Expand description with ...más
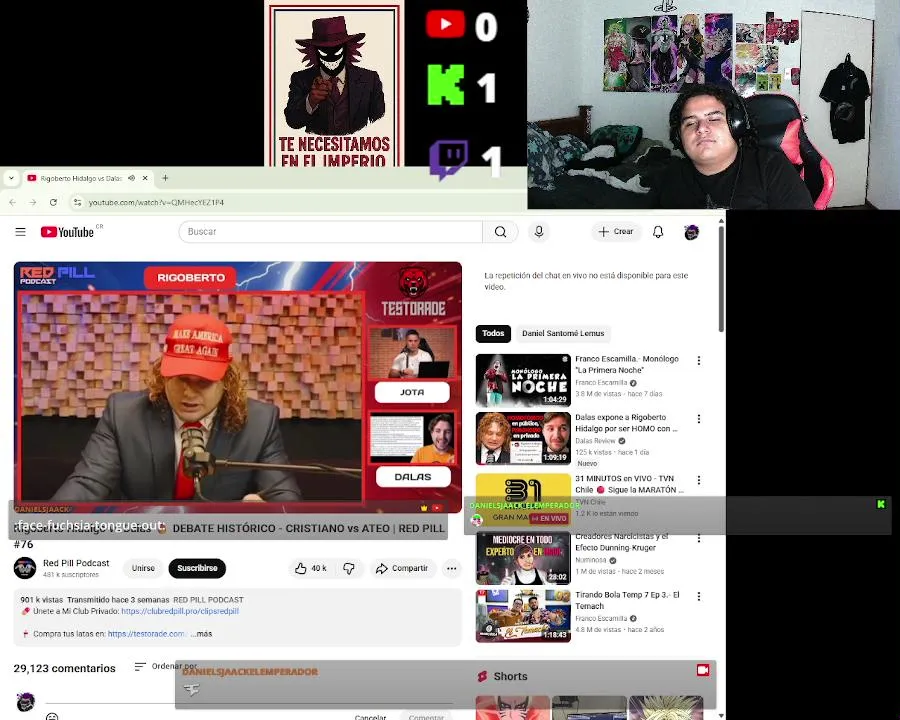900x720 pixels. point(202,634)
